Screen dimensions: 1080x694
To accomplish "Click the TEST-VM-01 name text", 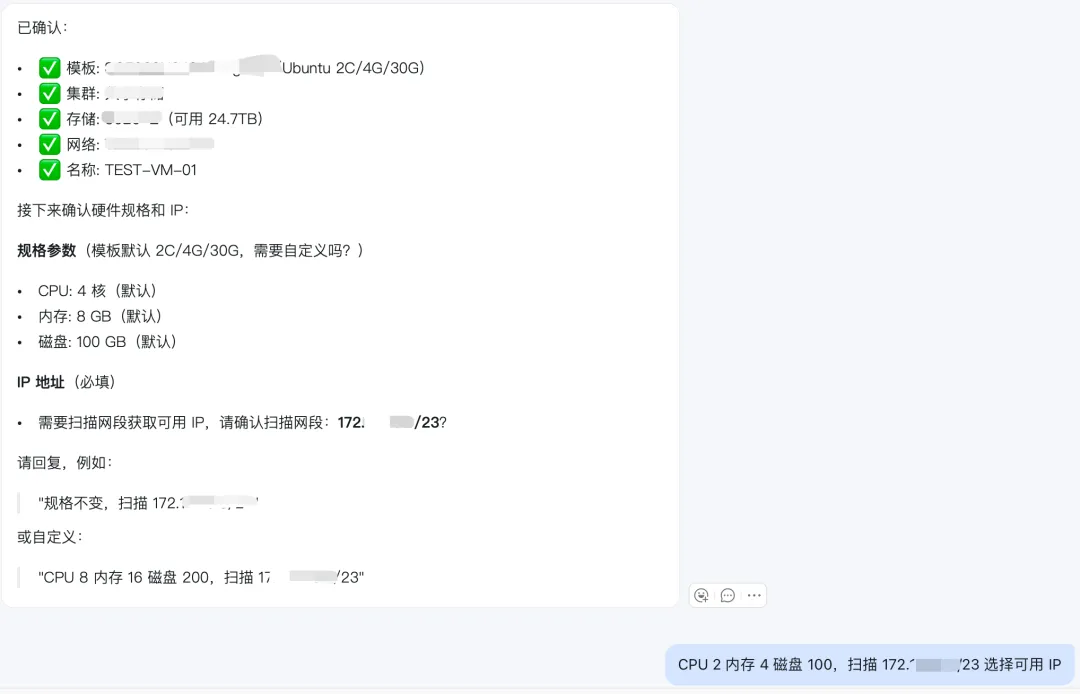I will [x=150, y=170].
